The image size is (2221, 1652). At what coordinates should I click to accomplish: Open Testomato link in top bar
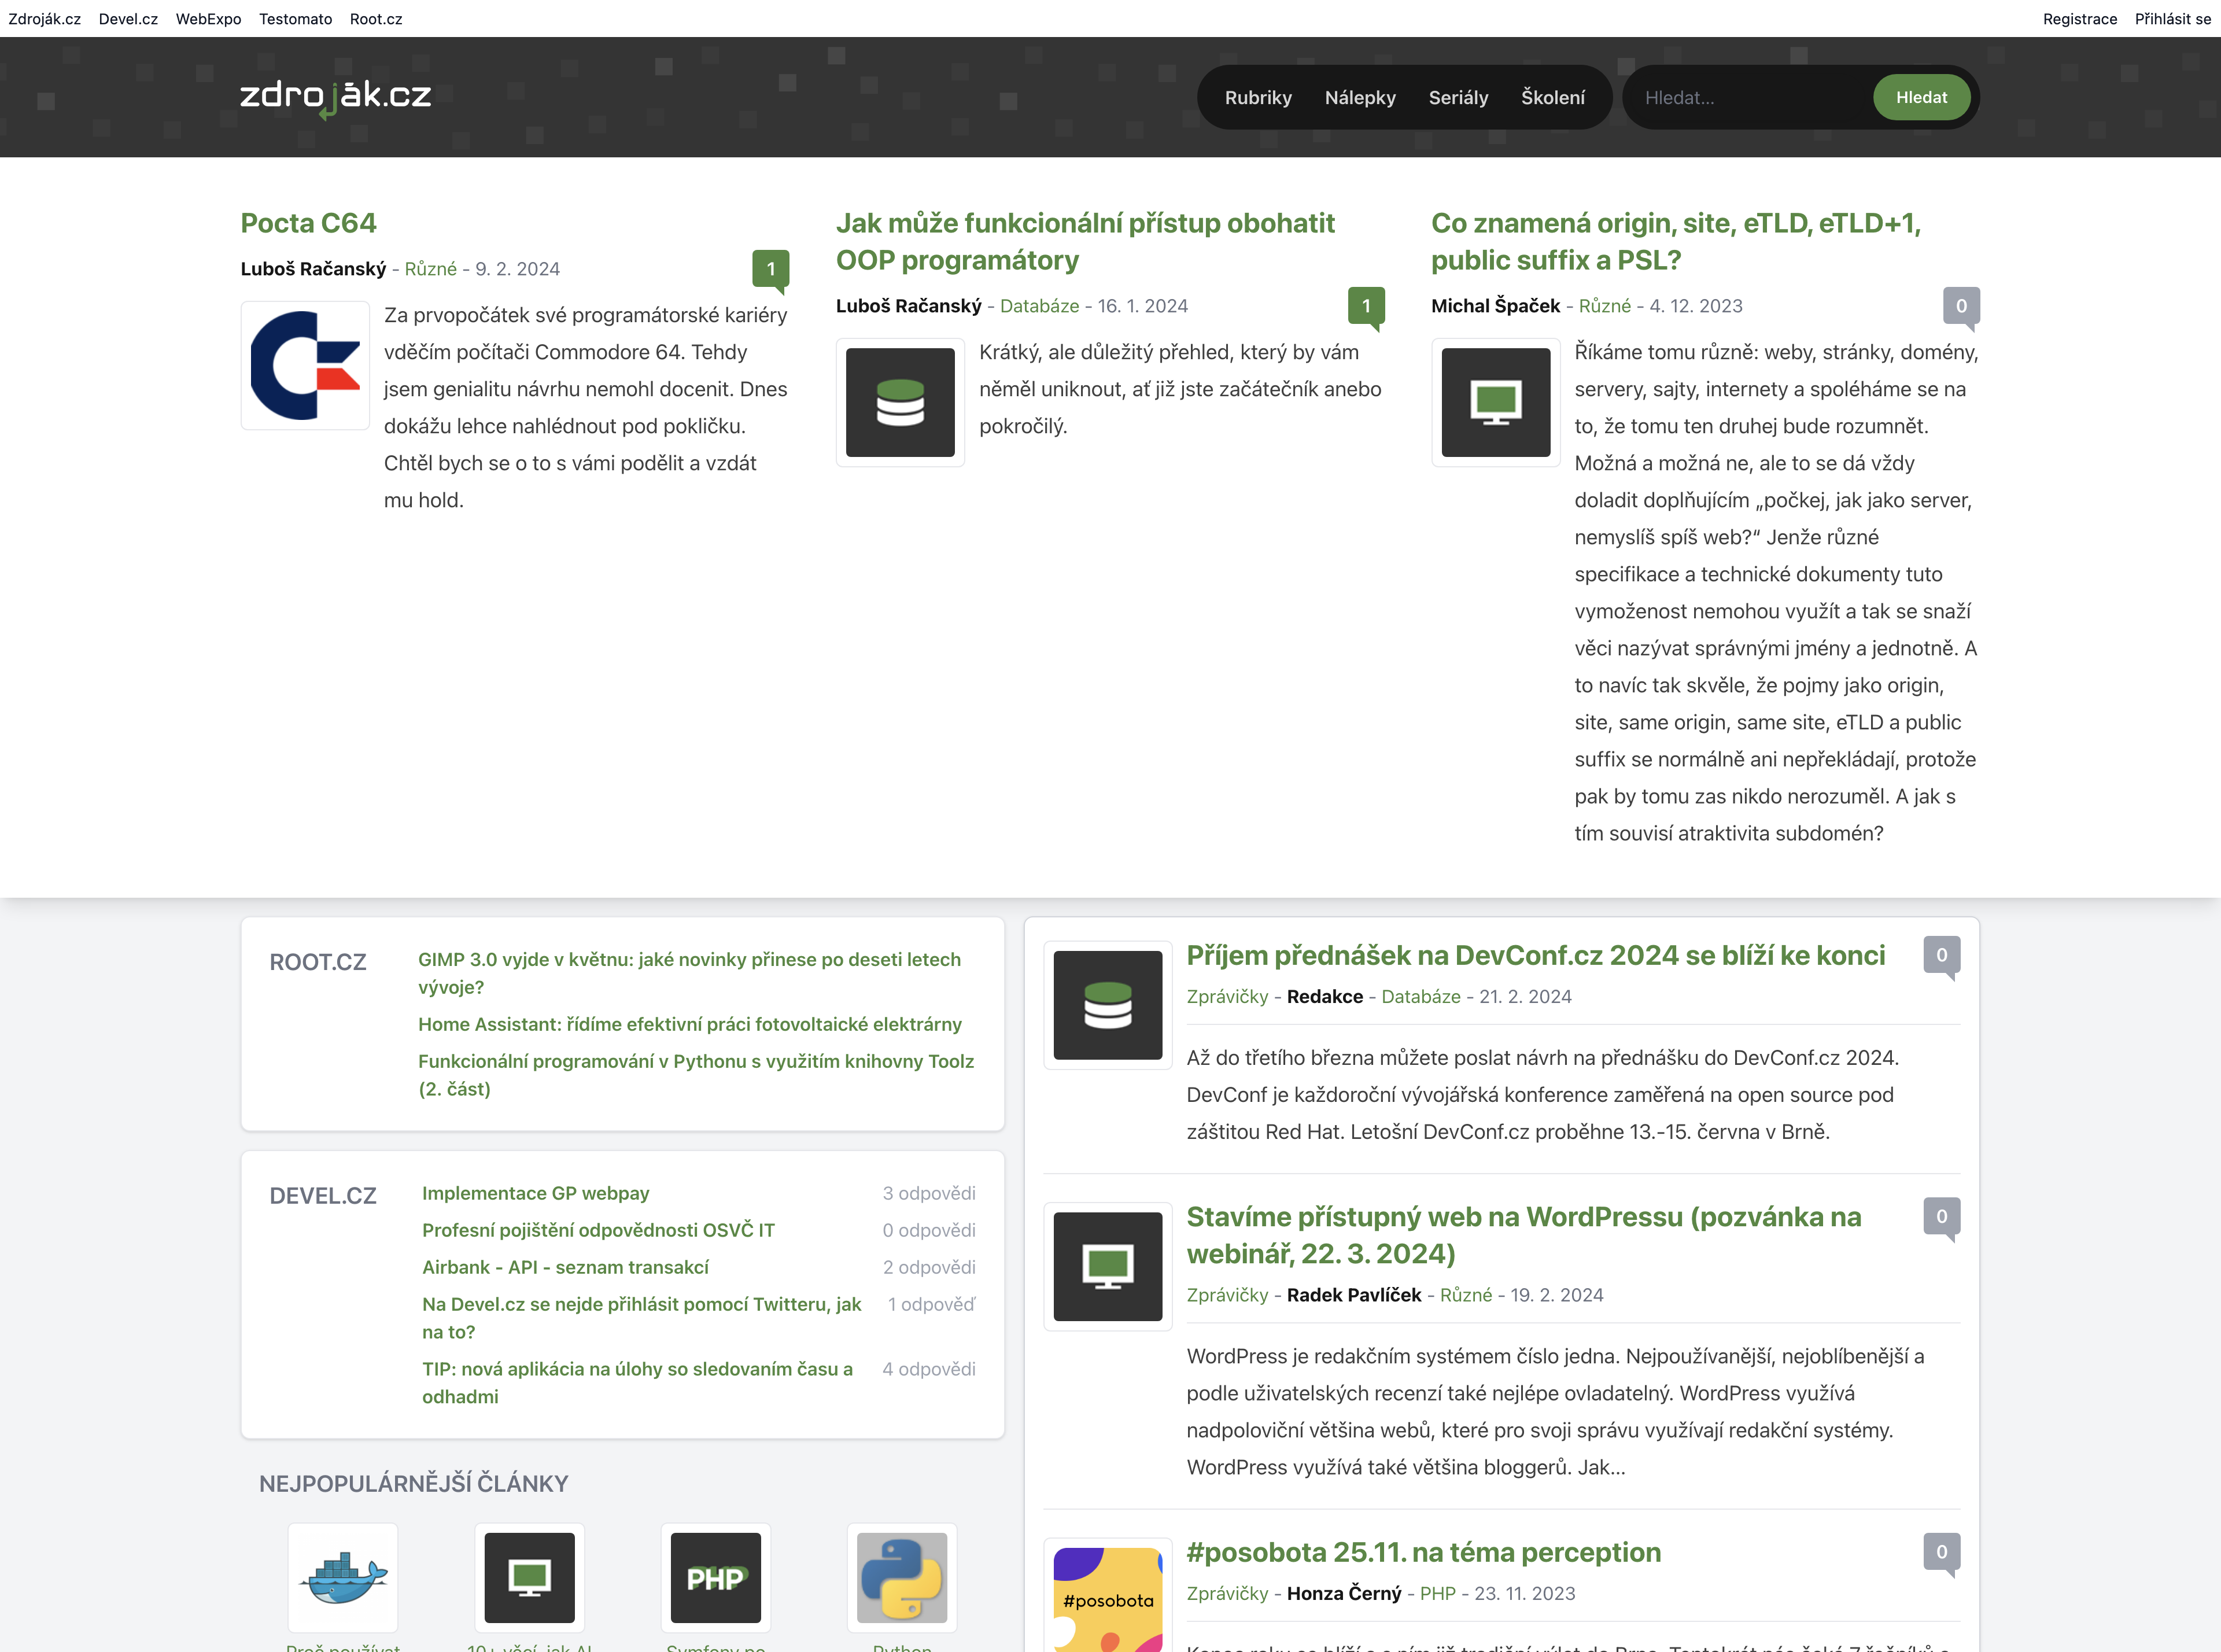point(295,19)
